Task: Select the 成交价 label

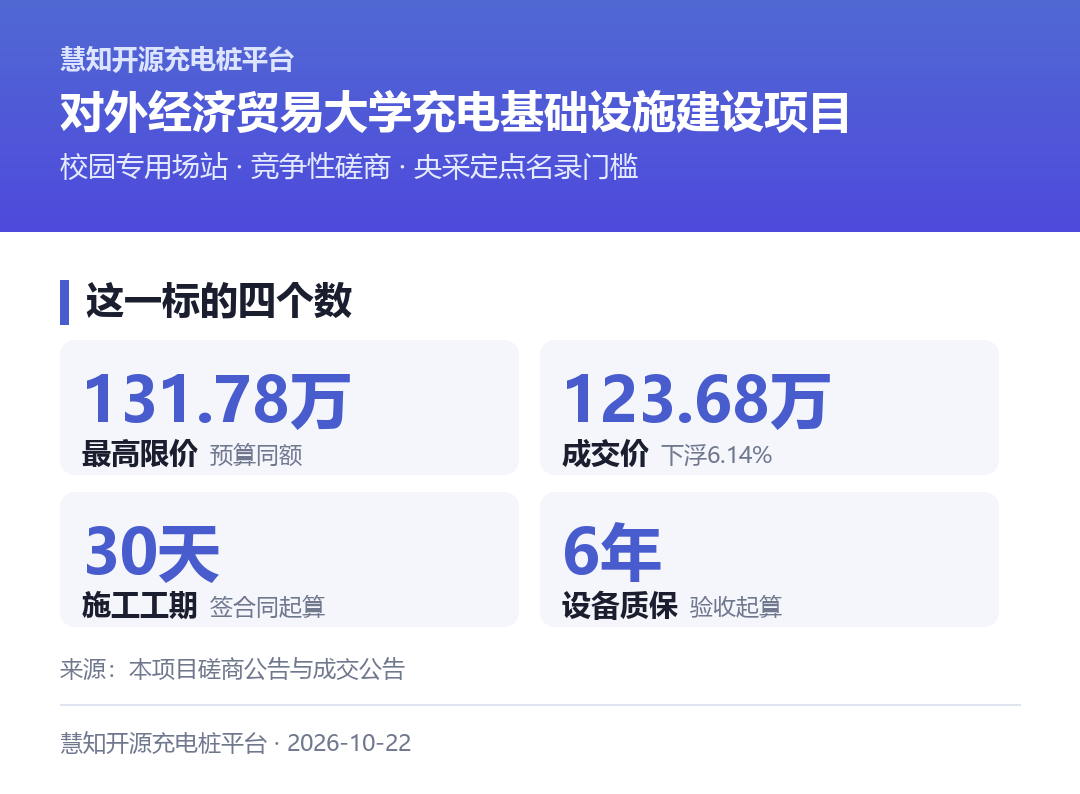Action: [x=605, y=455]
